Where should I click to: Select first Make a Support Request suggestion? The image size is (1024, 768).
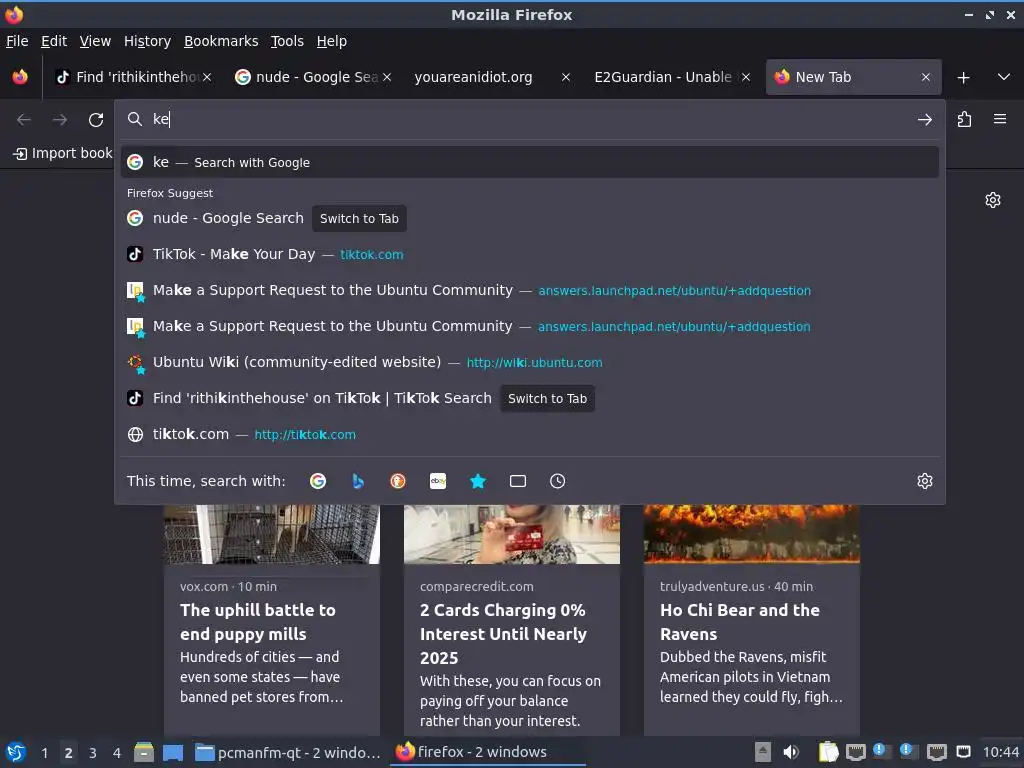(530, 290)
